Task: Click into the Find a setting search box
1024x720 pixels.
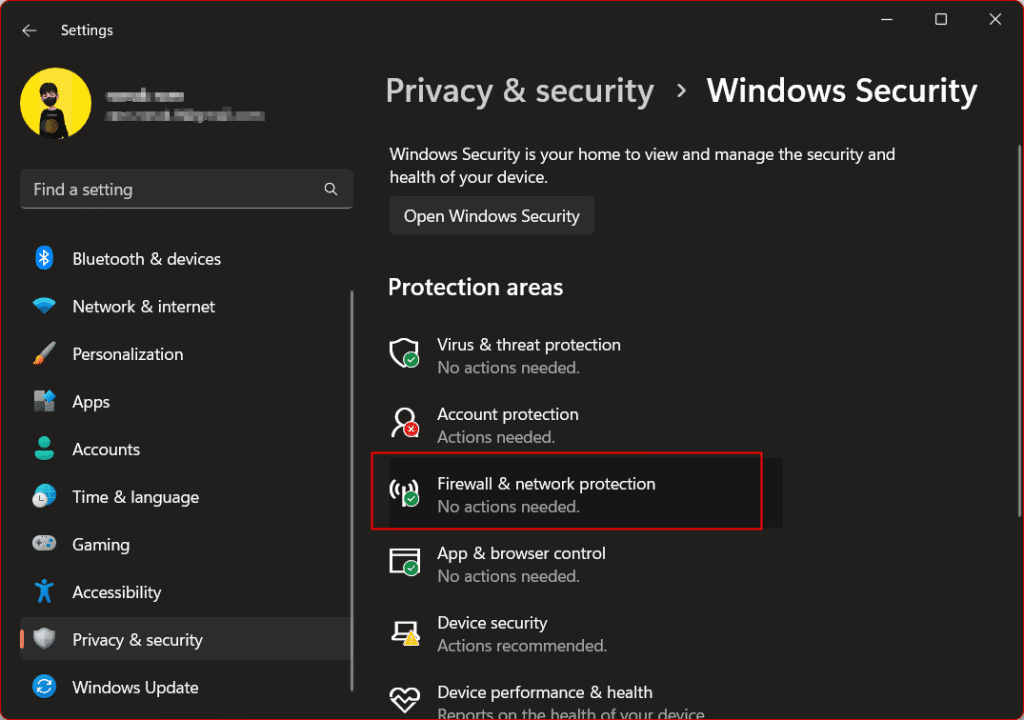Action: click(187, 189)
